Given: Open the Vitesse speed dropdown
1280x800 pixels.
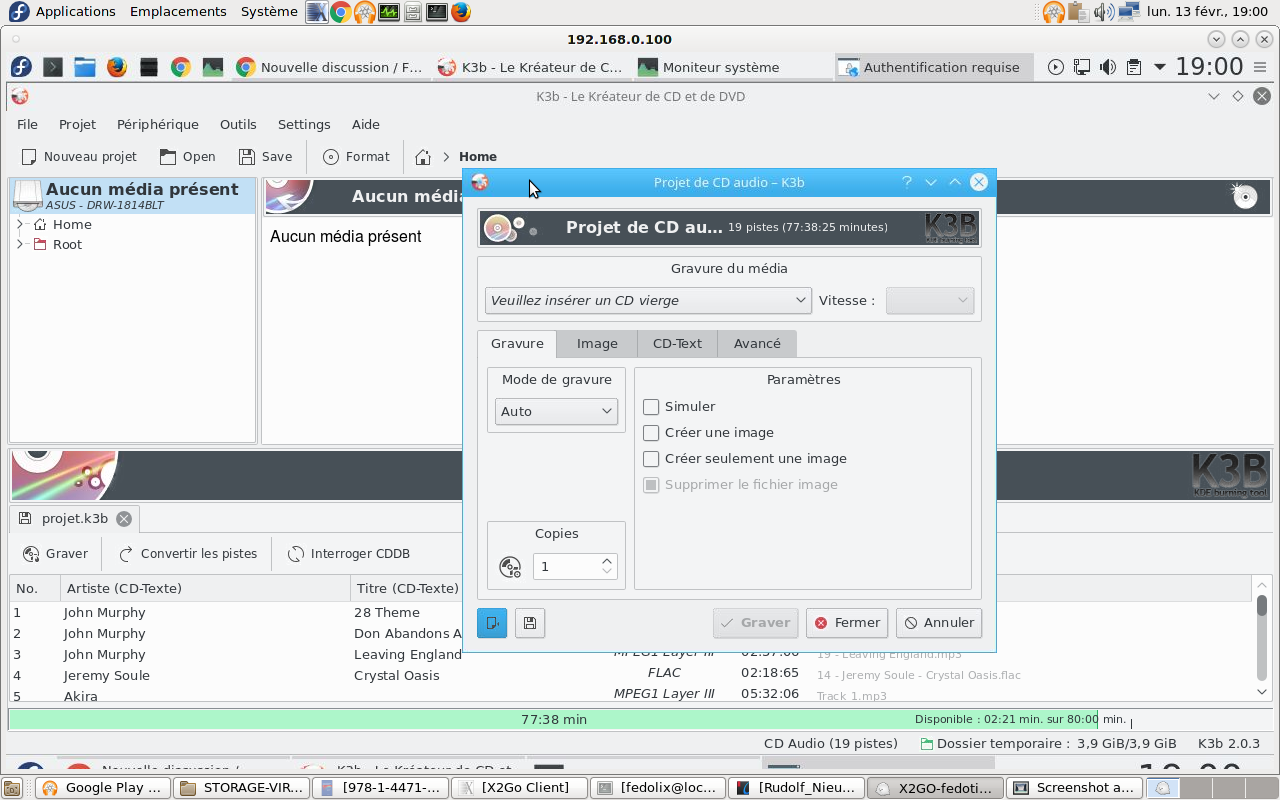Looking at the screenshot, I should (x=930, y=300).
